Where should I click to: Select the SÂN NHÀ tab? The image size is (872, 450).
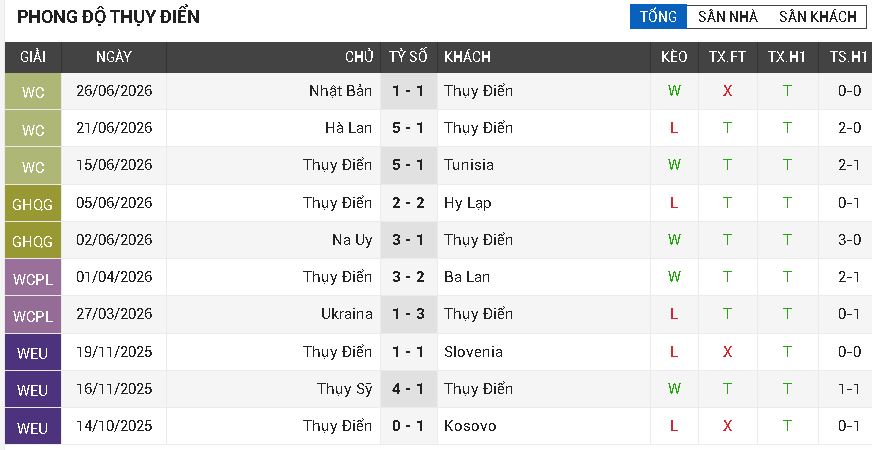pos(728,17)
